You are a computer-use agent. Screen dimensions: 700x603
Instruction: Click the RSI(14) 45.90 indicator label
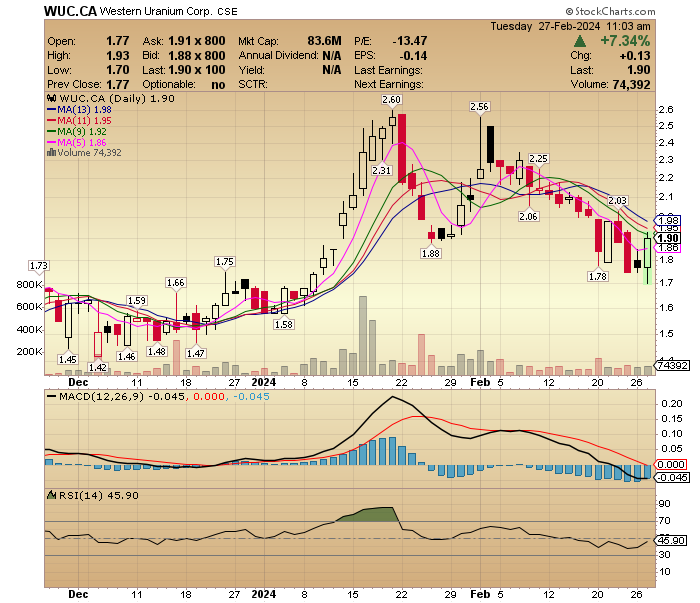99,495
